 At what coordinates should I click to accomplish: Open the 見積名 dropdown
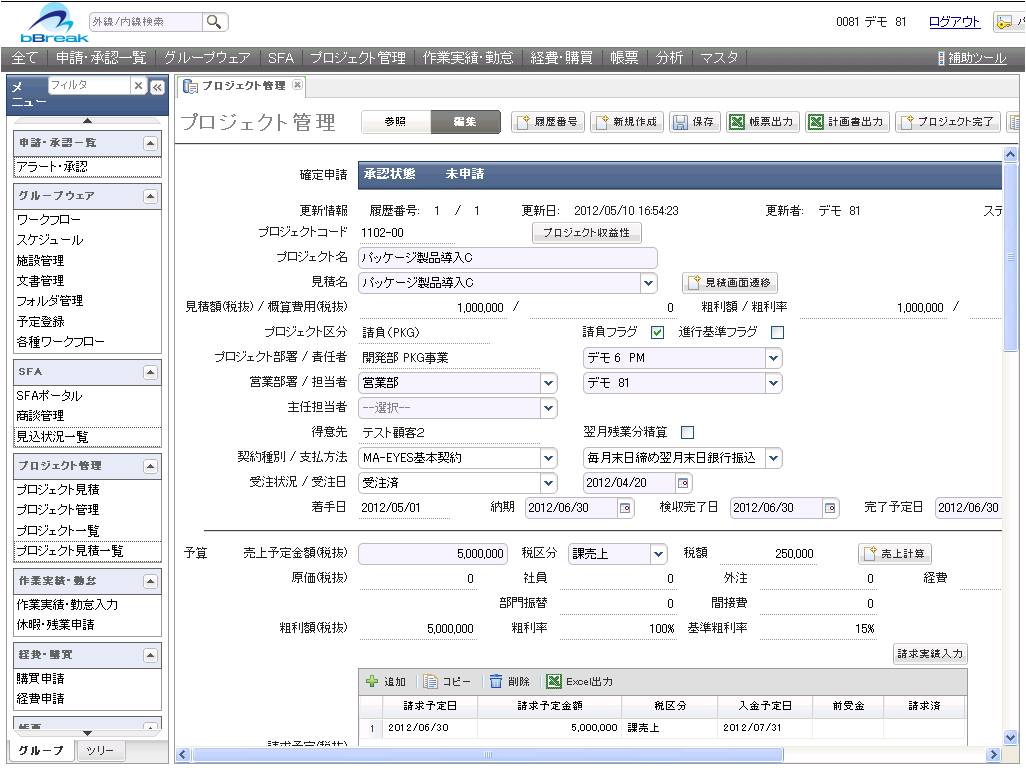(x=649, y=283)
